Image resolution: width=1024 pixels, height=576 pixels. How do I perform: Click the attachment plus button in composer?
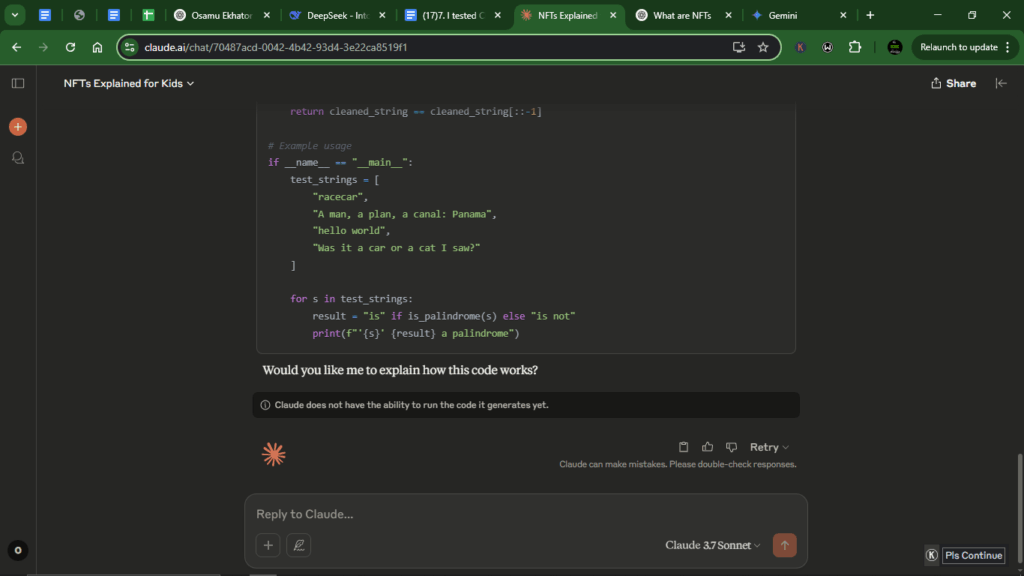[x=268, y=545]
